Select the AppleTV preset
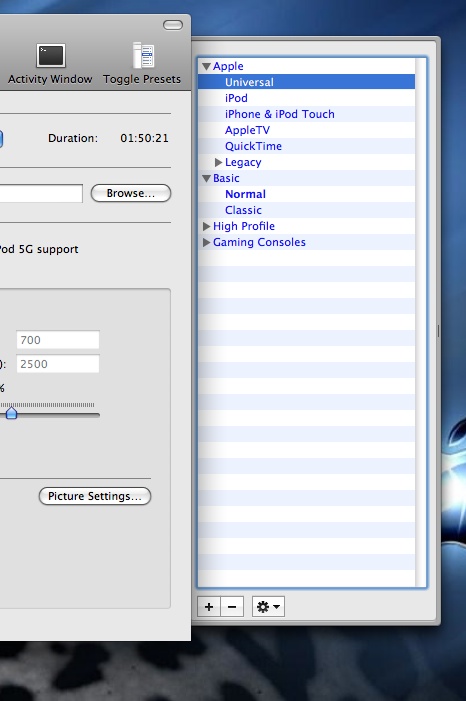Viewport: 466px width, 701px height. pos(306,130)
